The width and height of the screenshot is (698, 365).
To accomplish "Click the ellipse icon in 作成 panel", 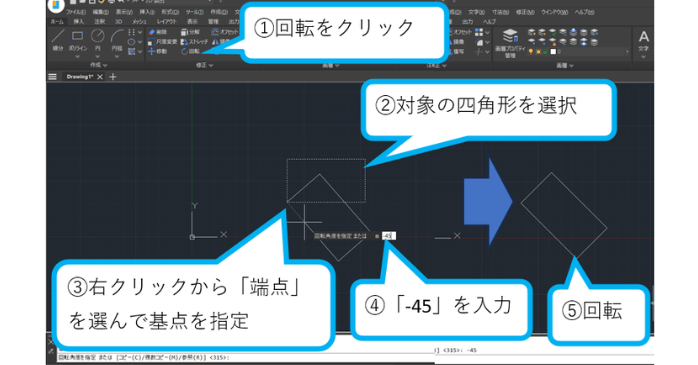I will [131, 42].
